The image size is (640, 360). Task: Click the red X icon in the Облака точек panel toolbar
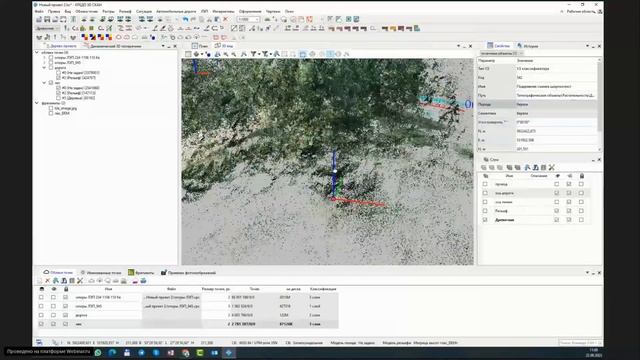tap(47, 281)
